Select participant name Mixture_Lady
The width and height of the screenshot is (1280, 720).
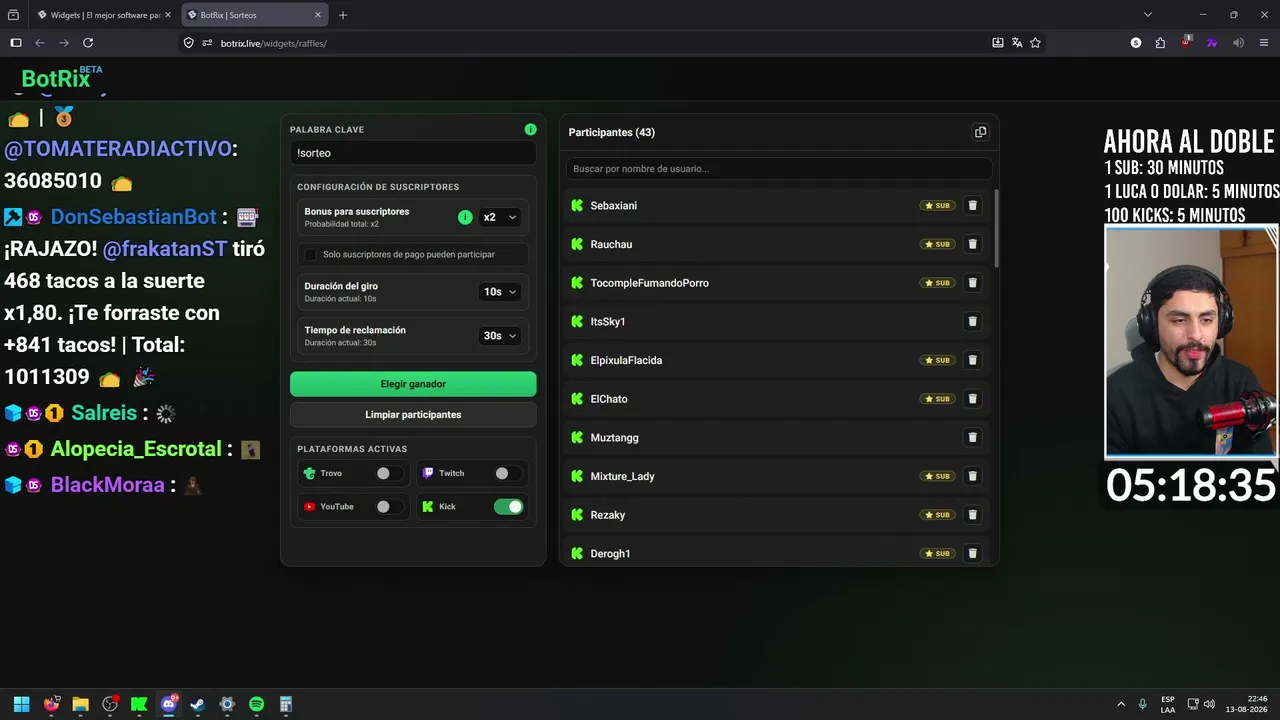(x=623, y=476)
